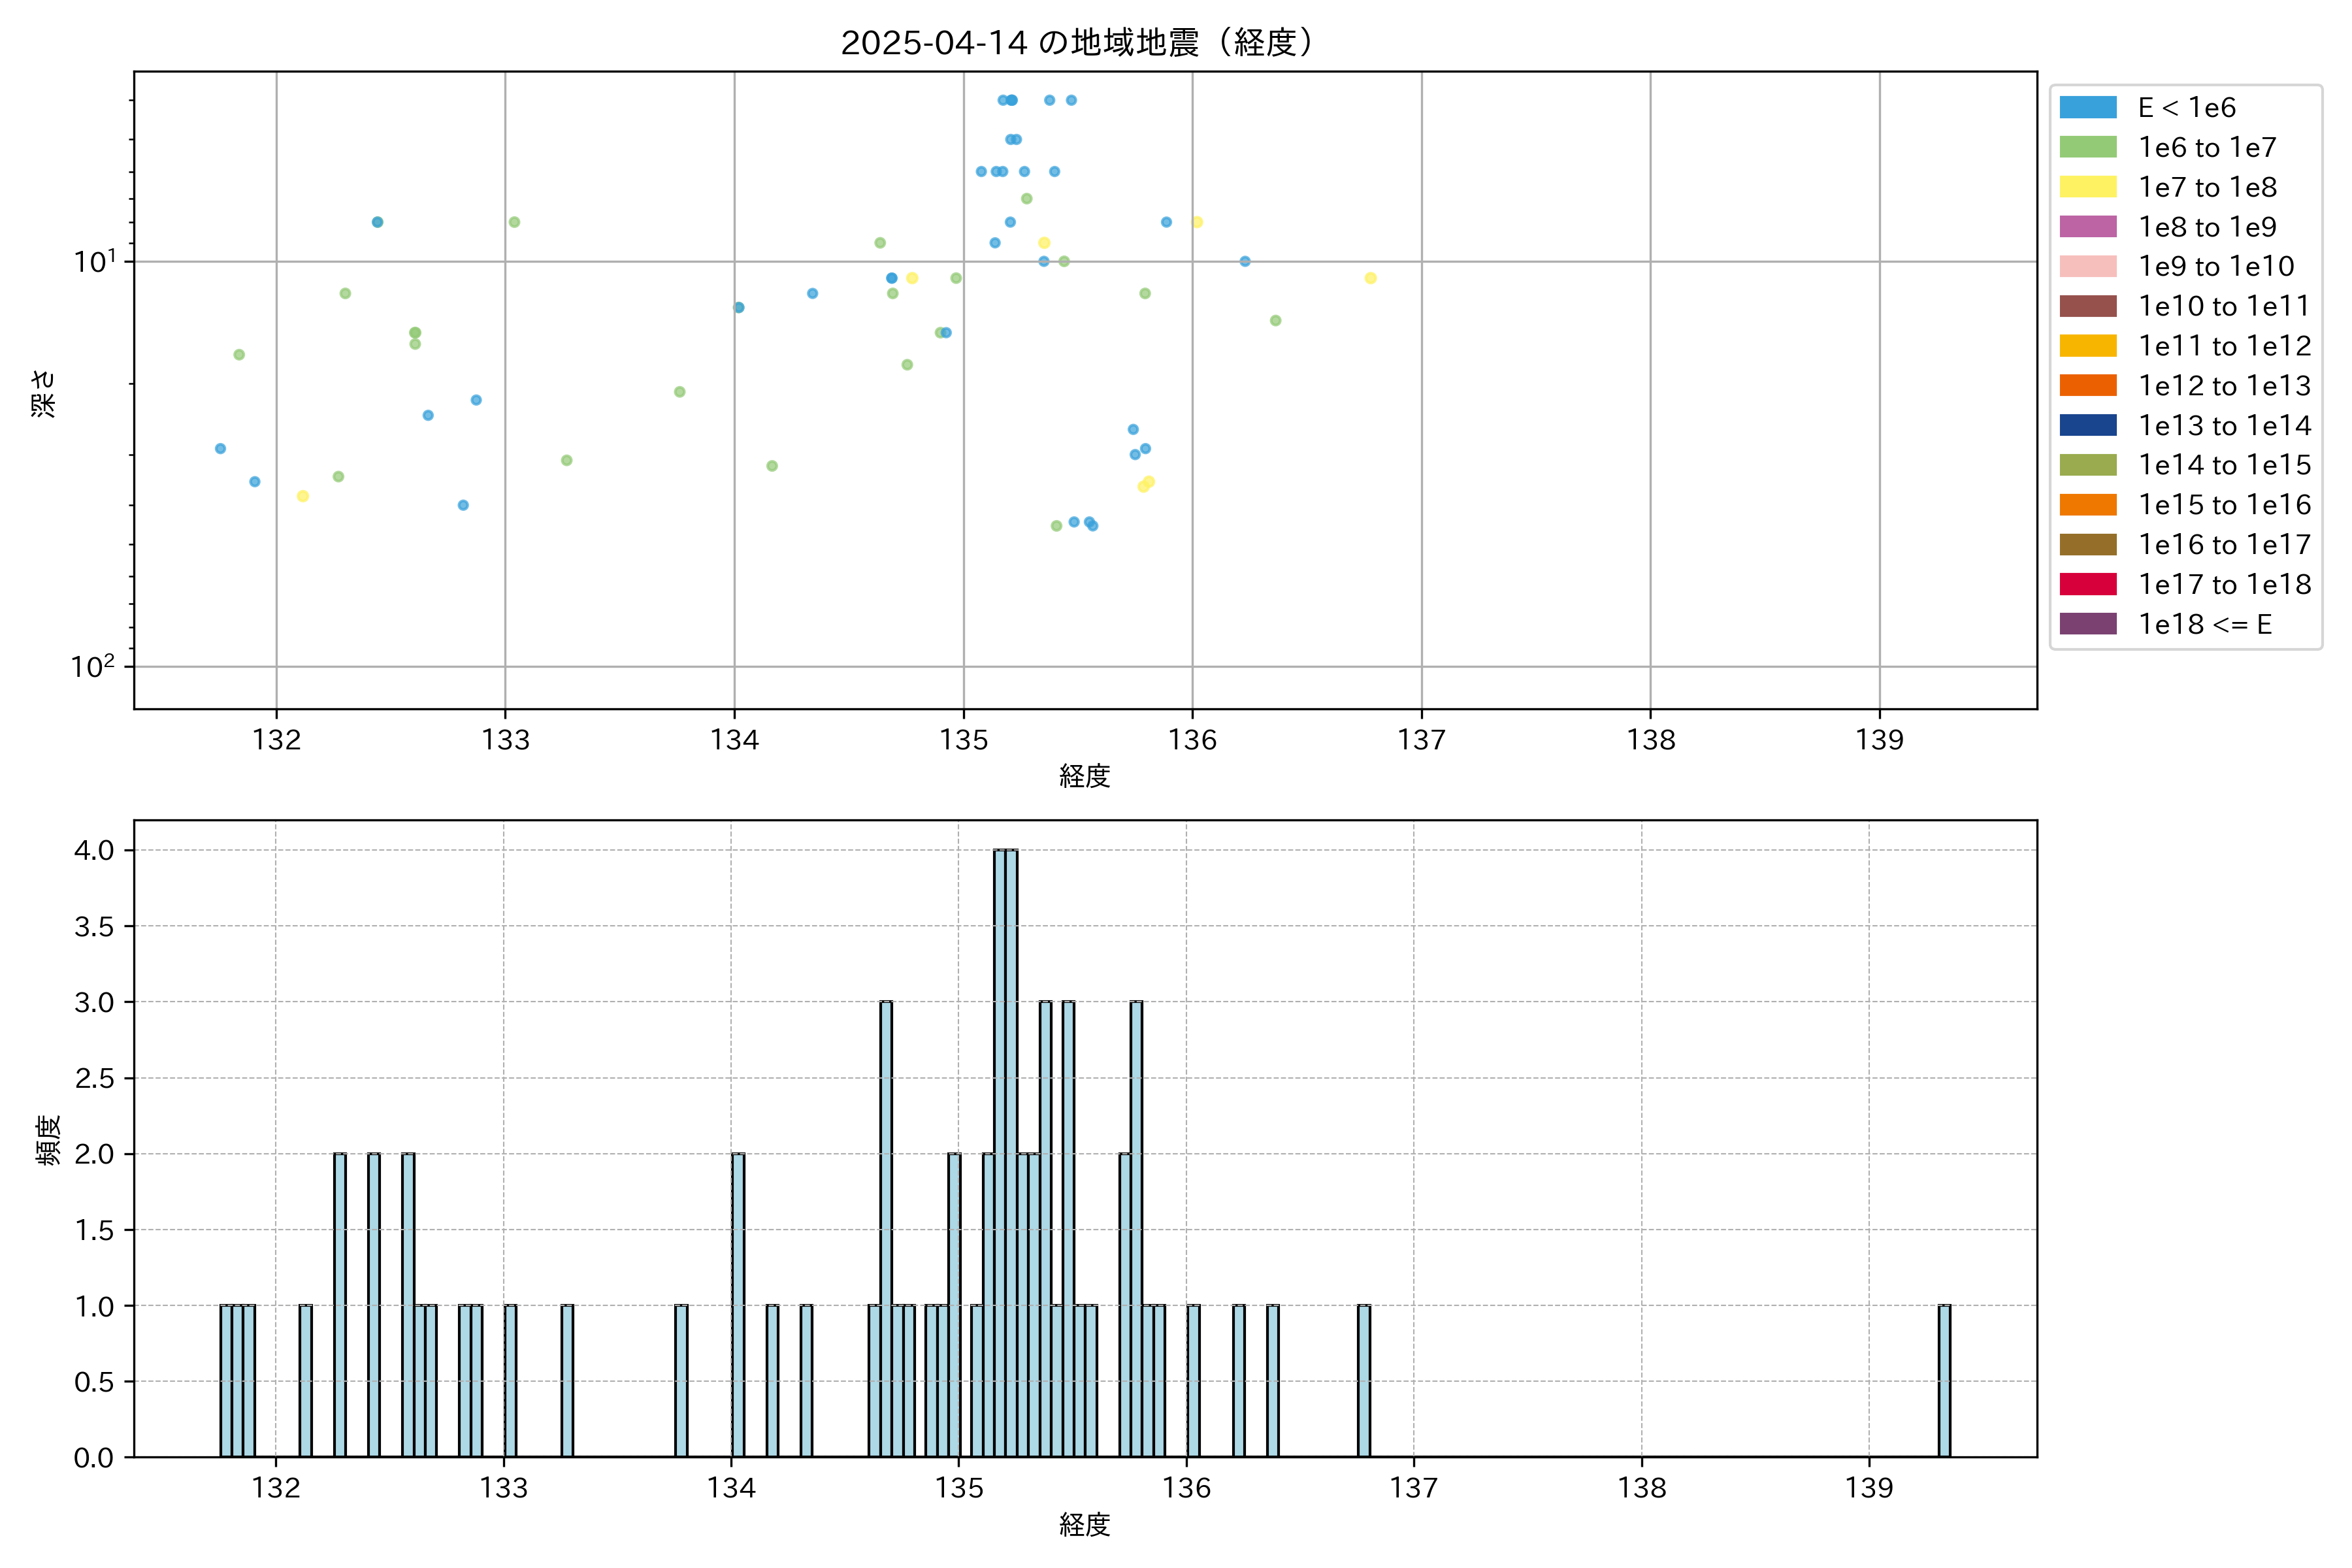Screen dimensions: 2352x1568
Task: Click the leftmost blue scatter point
Action: coord(220,449)
